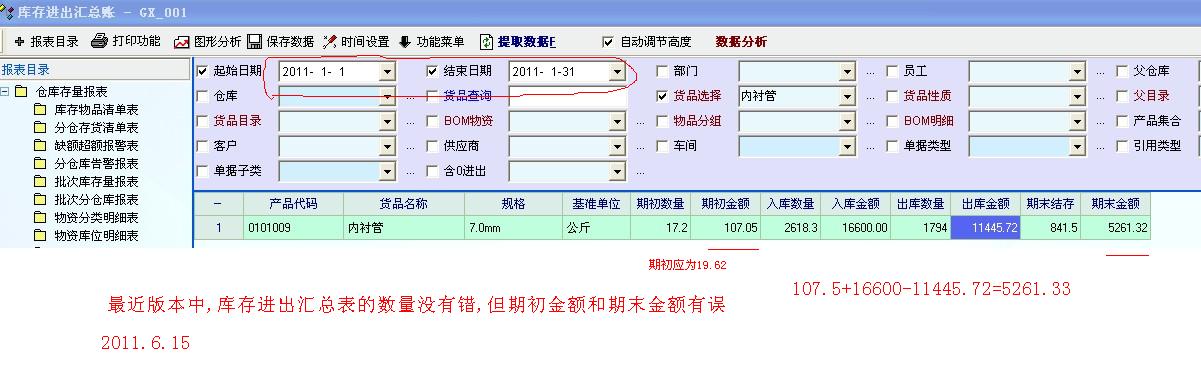Click the ellipsis button beside 仓库 dropdown
Screen dimensions: 1201x381
click(x=410, y=98)
